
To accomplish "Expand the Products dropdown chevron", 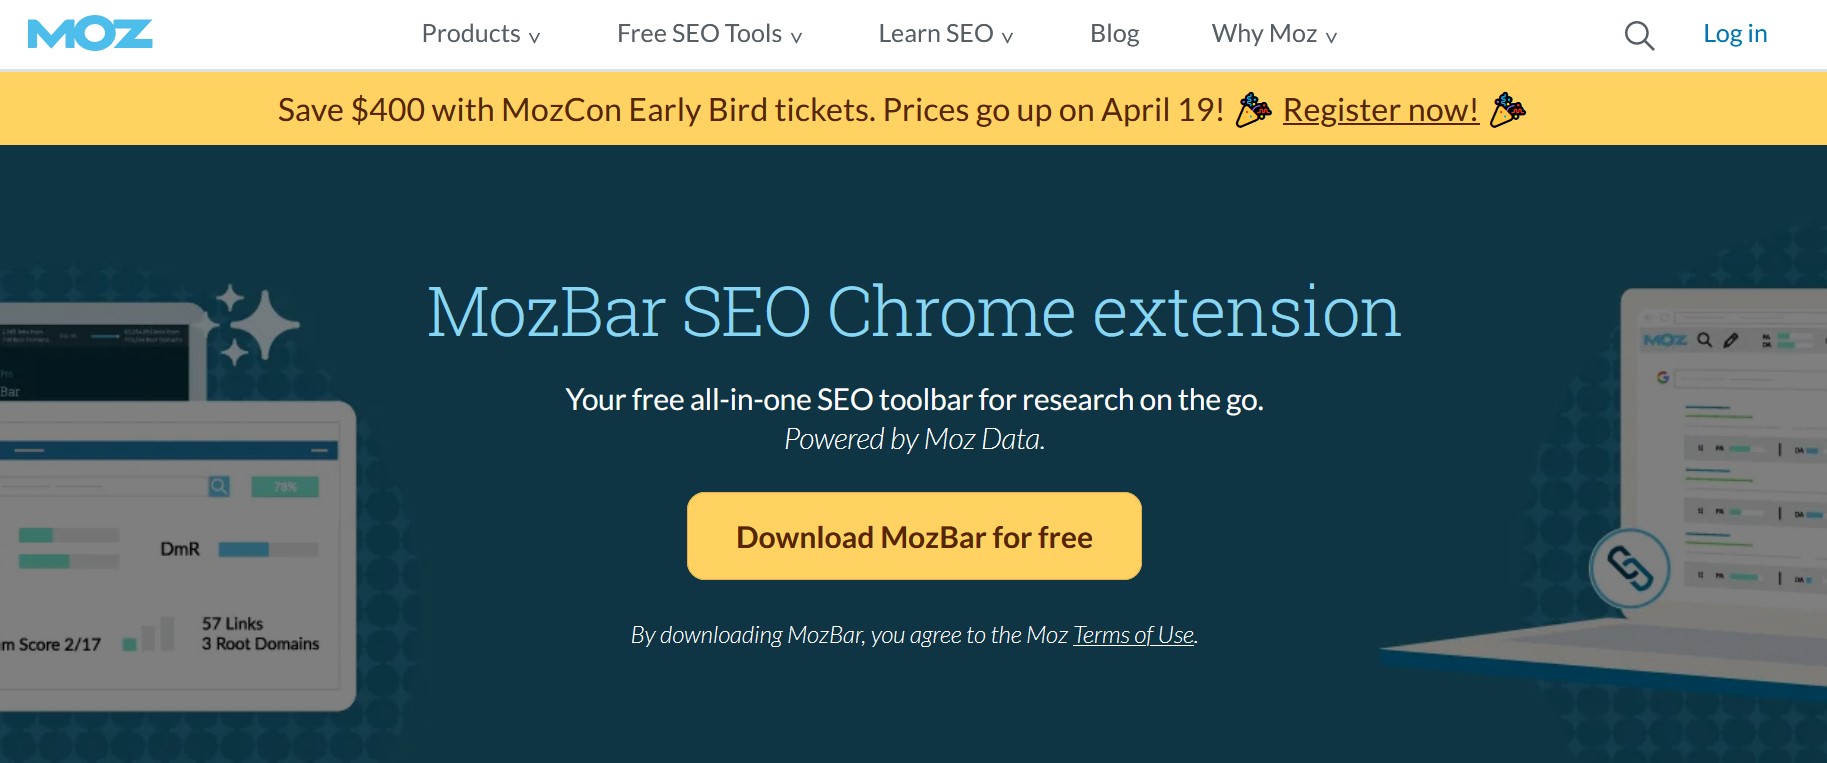I will coord(534,38).
